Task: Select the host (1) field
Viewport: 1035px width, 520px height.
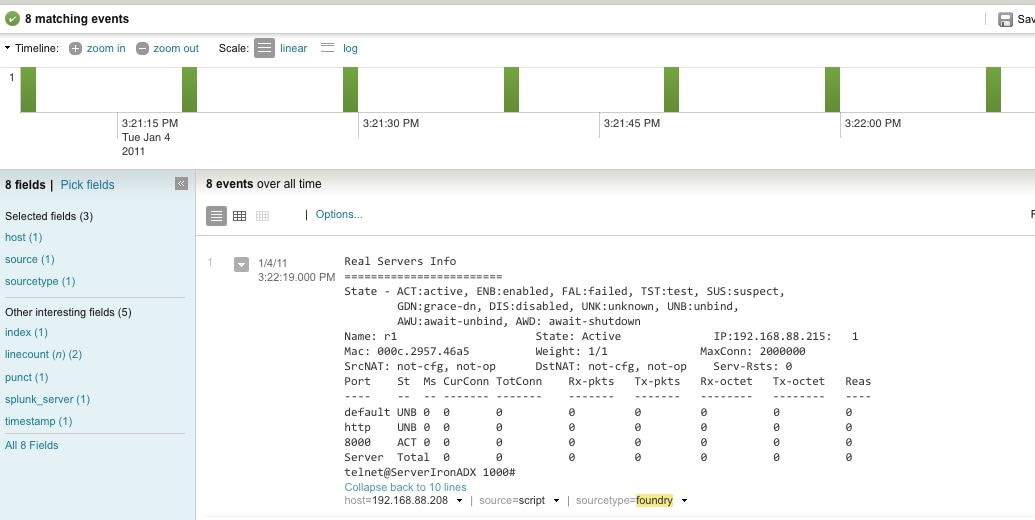Action: 23,237
